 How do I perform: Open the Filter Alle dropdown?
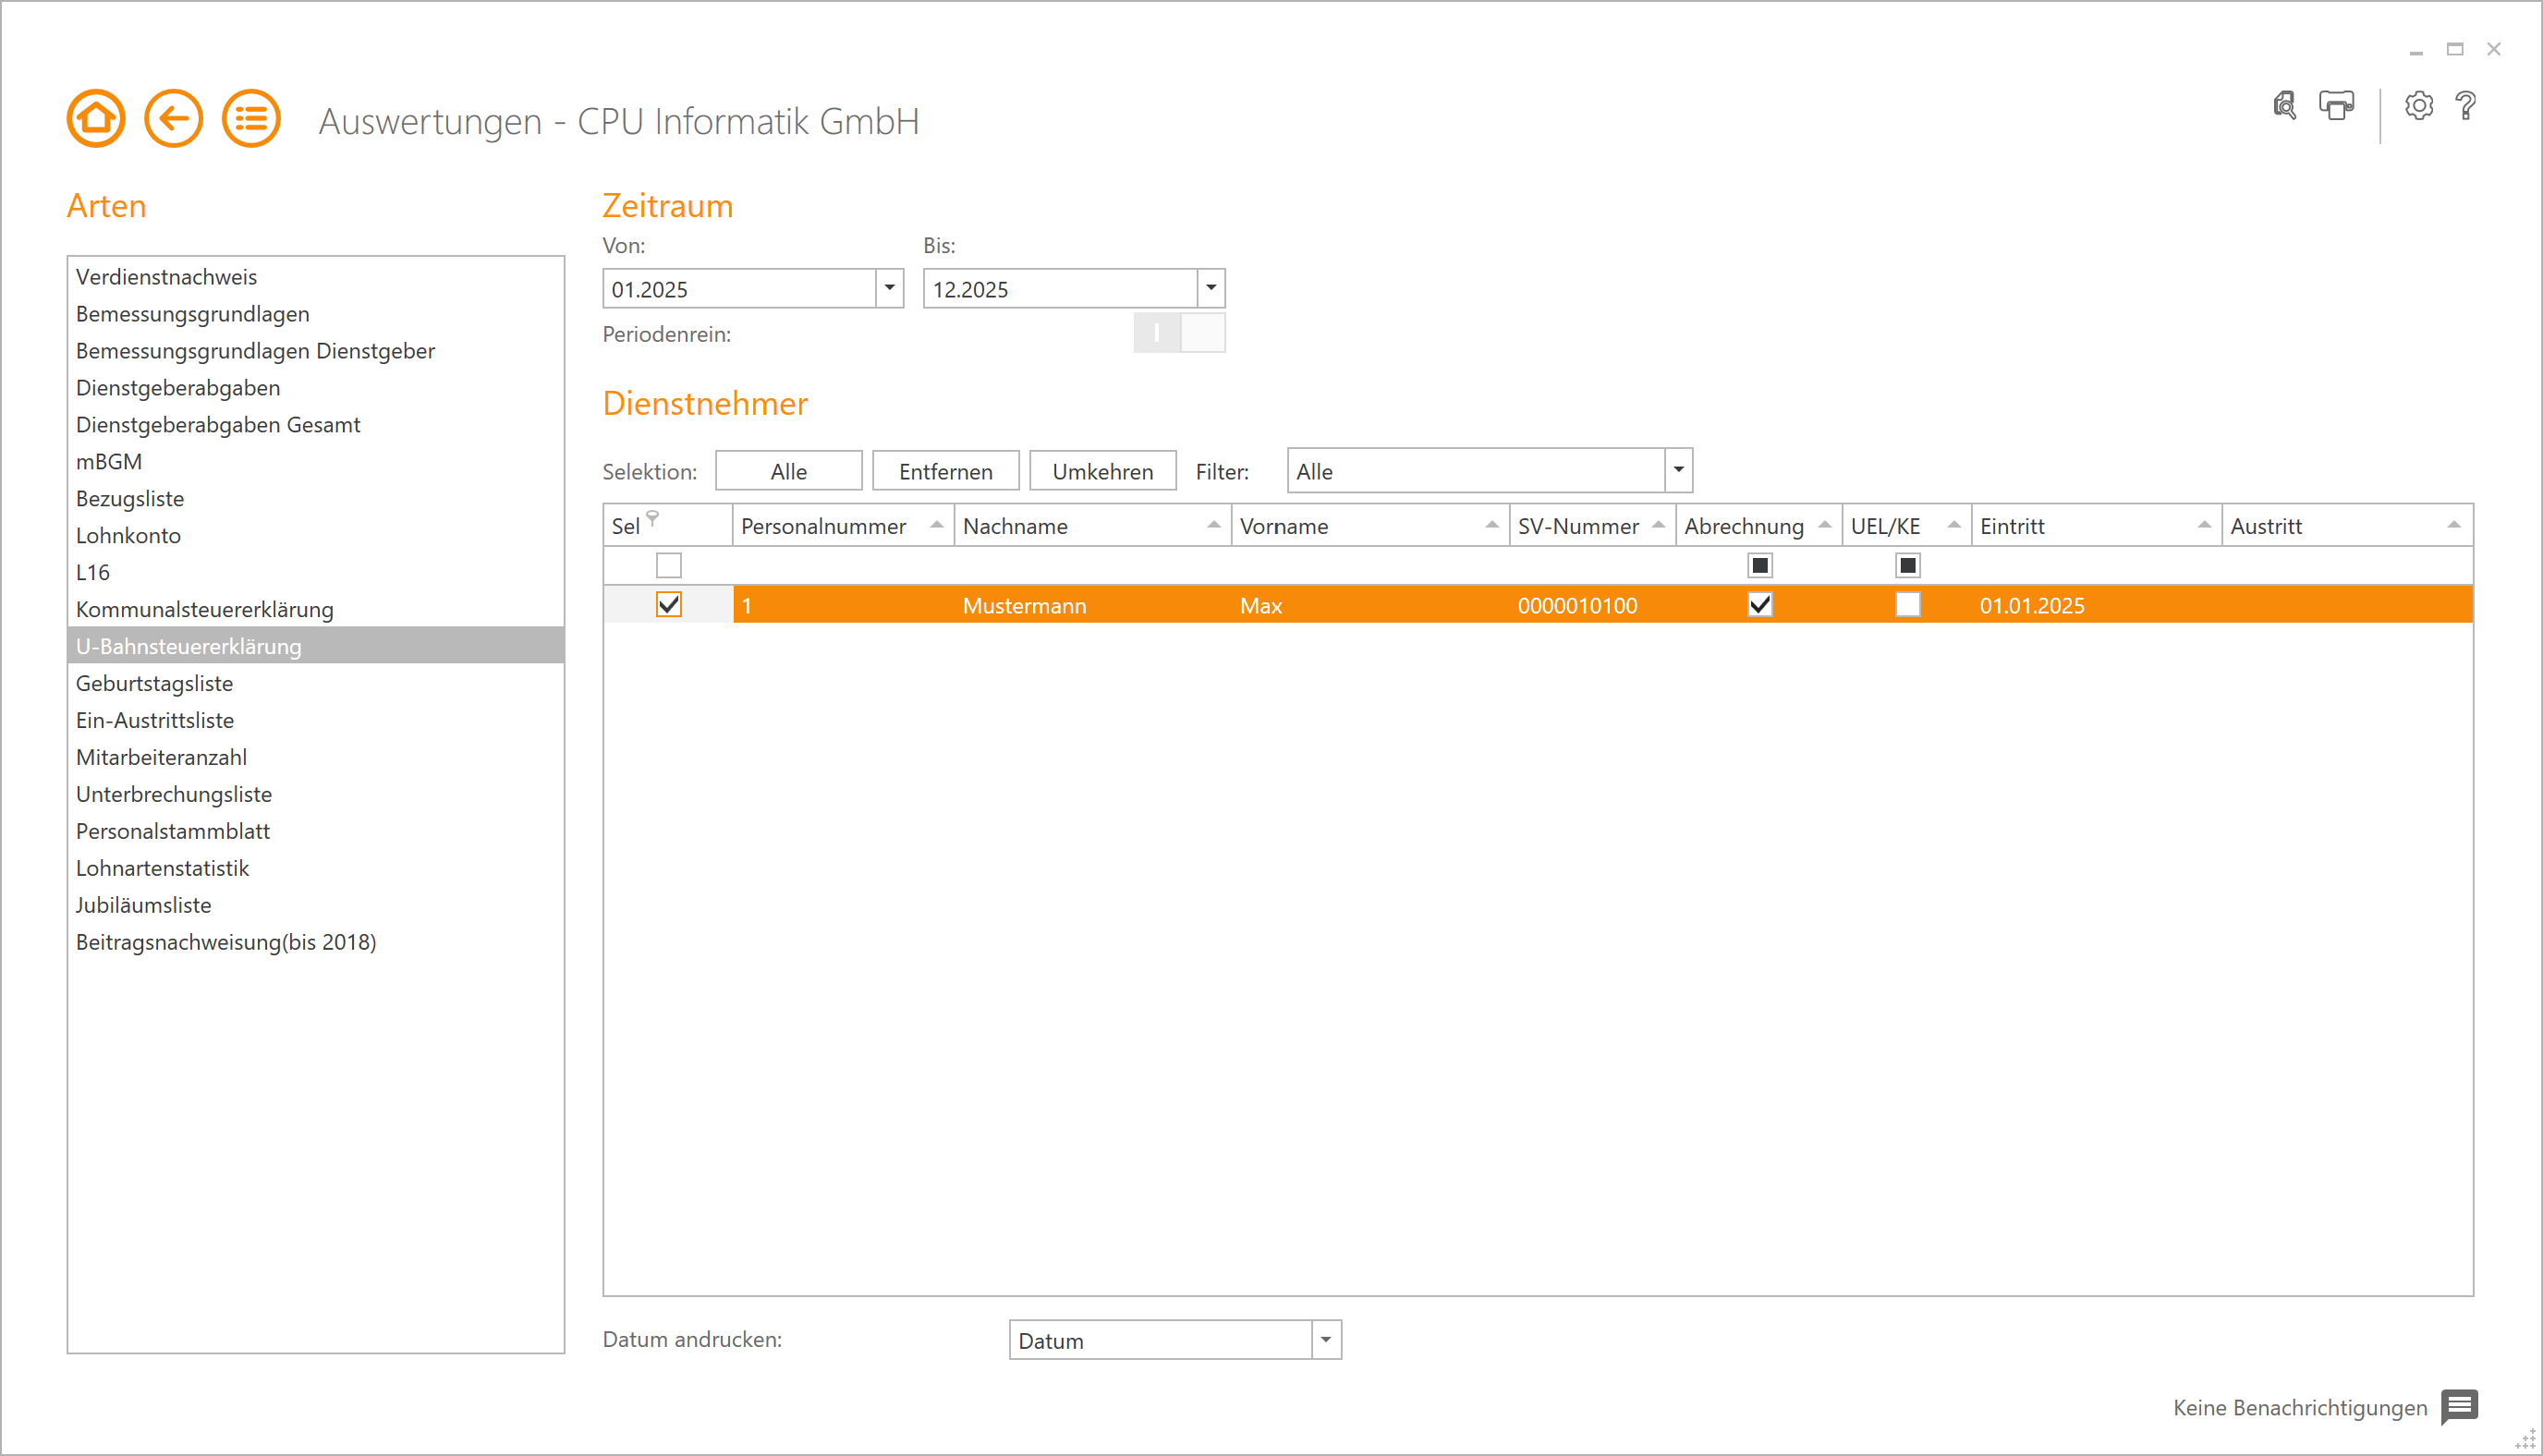tap(1678, 470)
